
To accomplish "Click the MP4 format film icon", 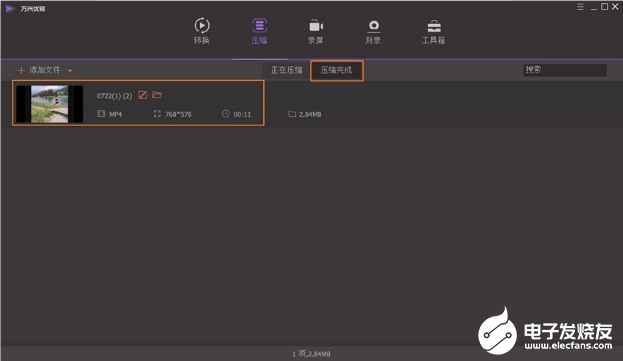I will (x=101, y=114).
